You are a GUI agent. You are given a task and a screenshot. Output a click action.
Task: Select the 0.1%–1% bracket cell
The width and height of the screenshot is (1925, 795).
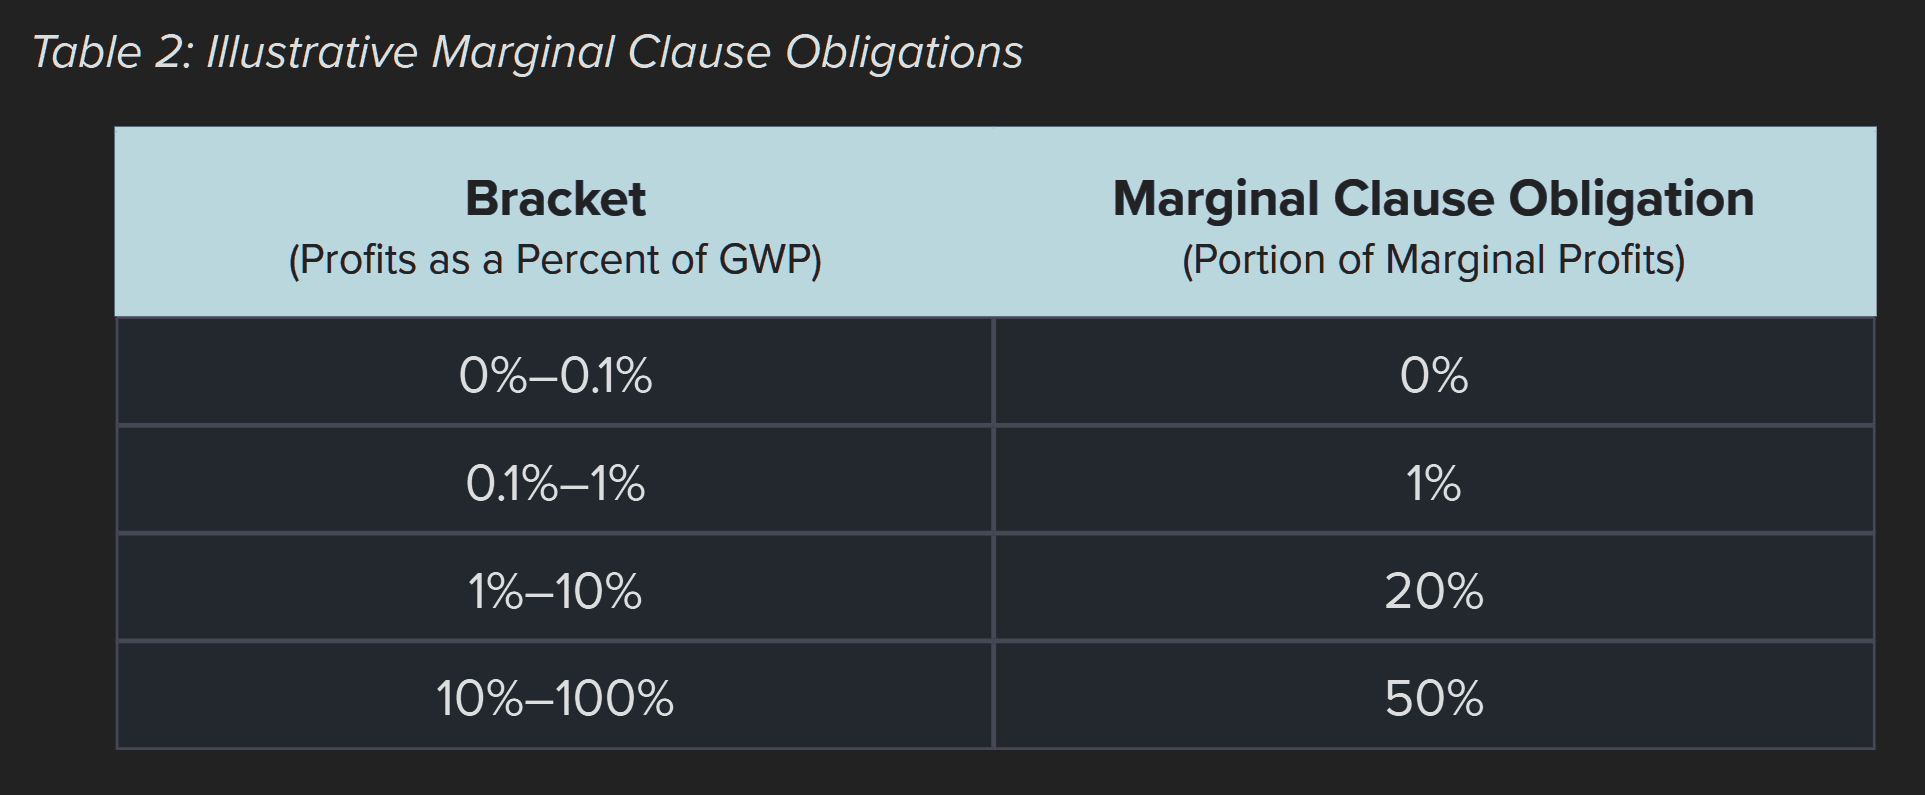click(555, 480)
